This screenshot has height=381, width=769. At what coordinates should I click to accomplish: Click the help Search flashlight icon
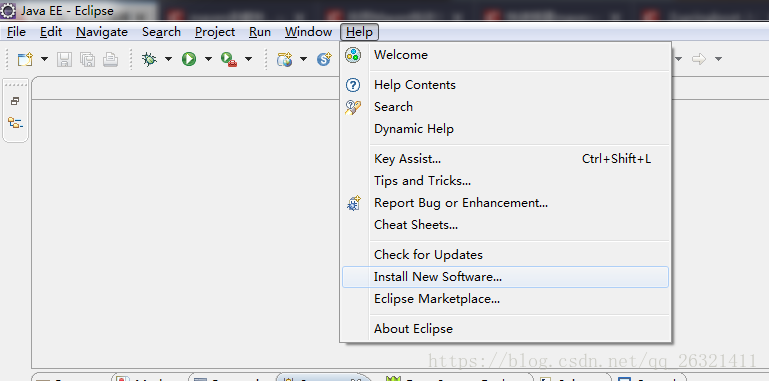click(x=353, y=107)
